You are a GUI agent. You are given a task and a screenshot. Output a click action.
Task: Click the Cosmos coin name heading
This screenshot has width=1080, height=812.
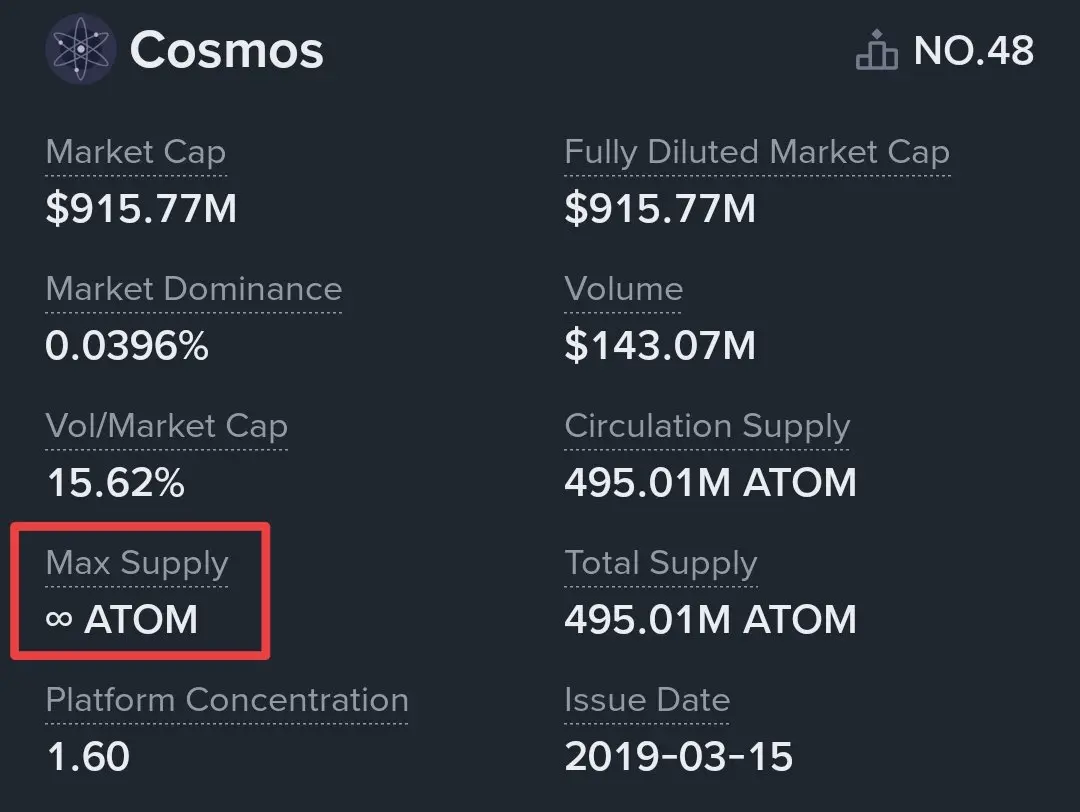click(x=227, y=50)
